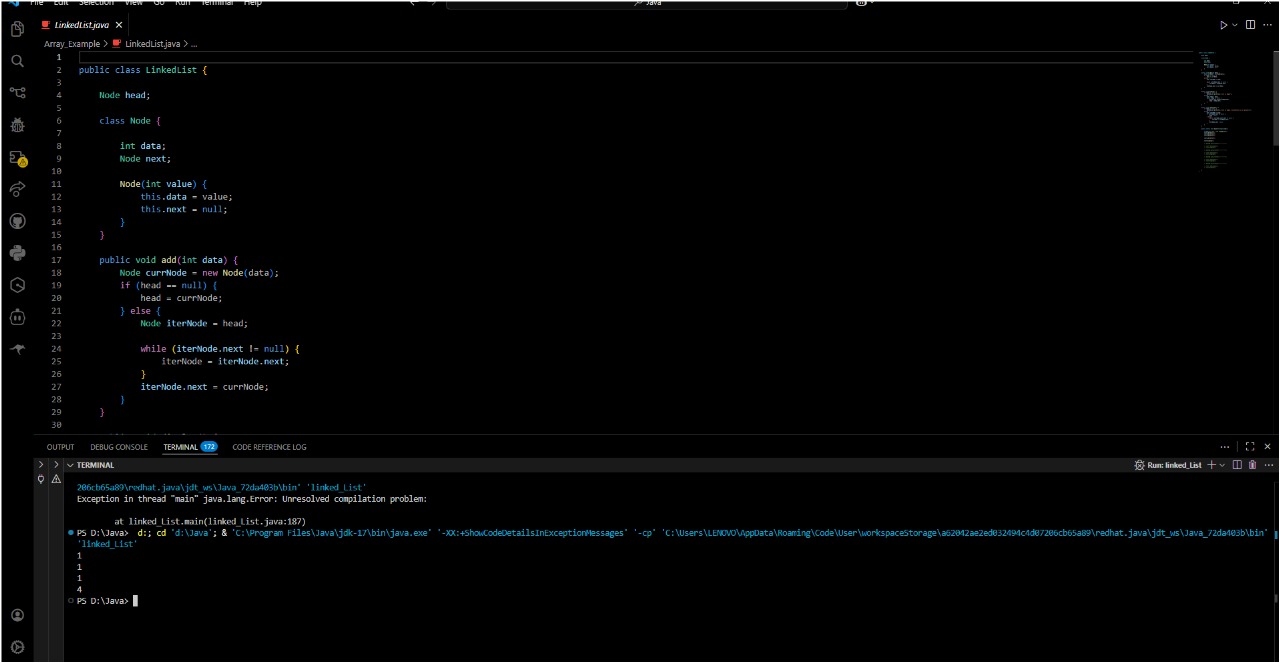Image resolution: width=1280 pixels, height=663 pixels.
Task: Collapse the TERMINAL section chevron
Action: click(x=69, y=465)
